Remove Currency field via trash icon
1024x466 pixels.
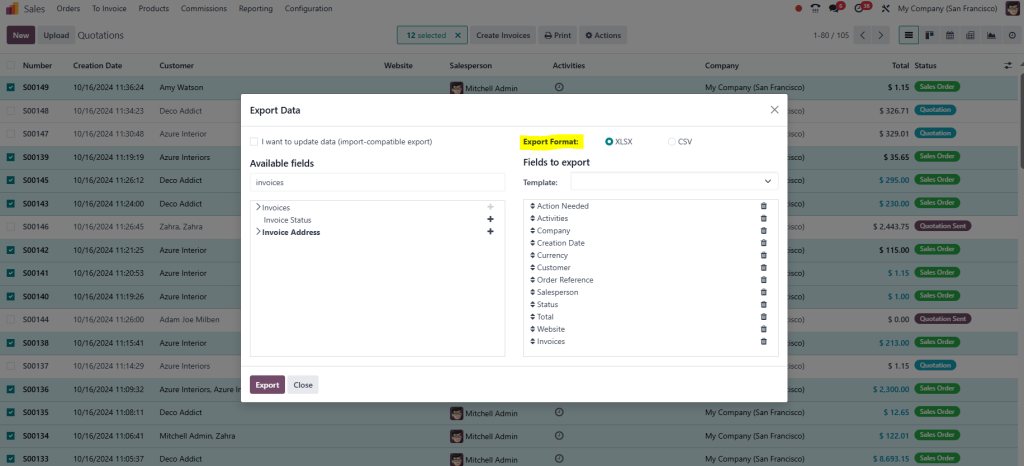point(763,255)
